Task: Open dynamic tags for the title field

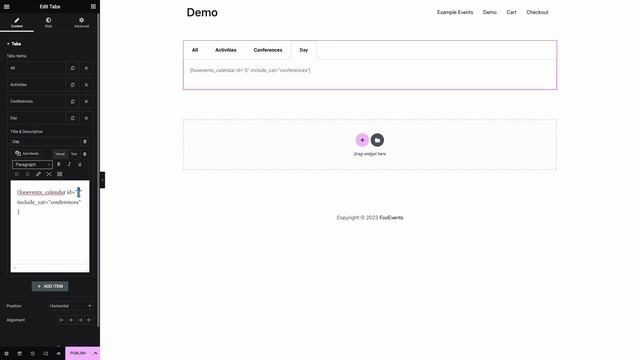Action: tap(85, 142)
